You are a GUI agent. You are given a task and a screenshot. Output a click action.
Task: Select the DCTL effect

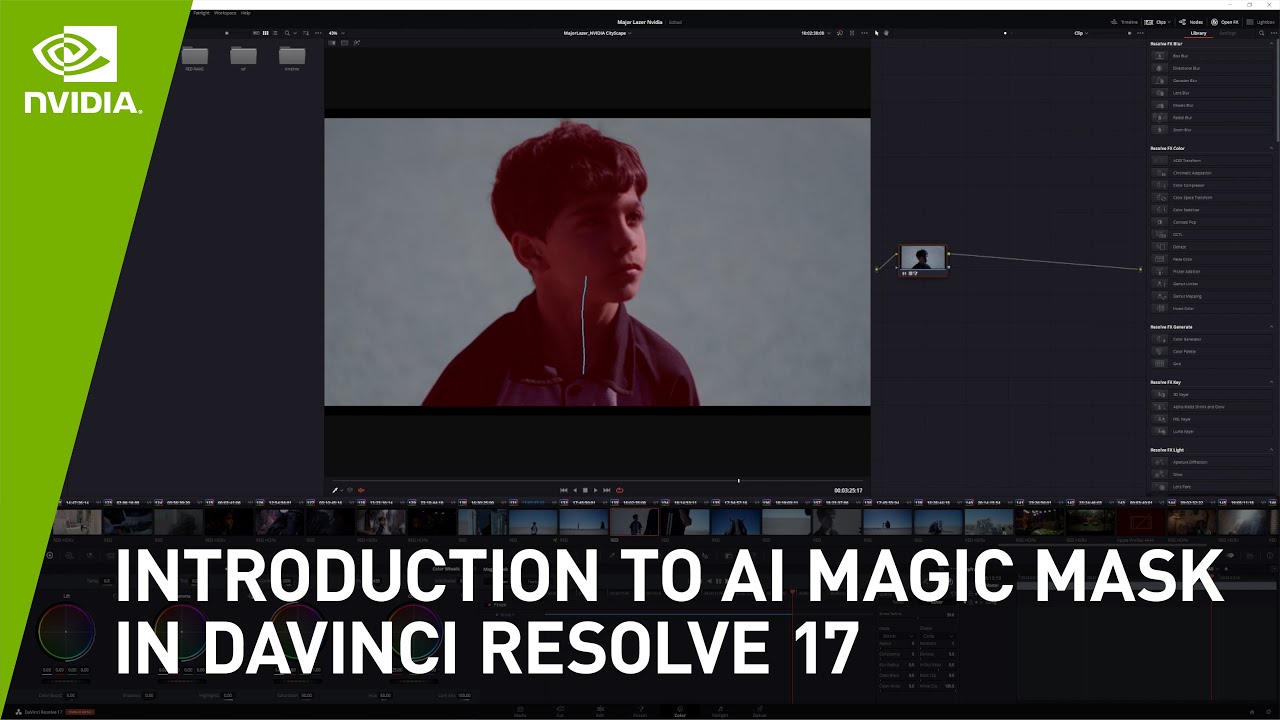(1211, 235)
